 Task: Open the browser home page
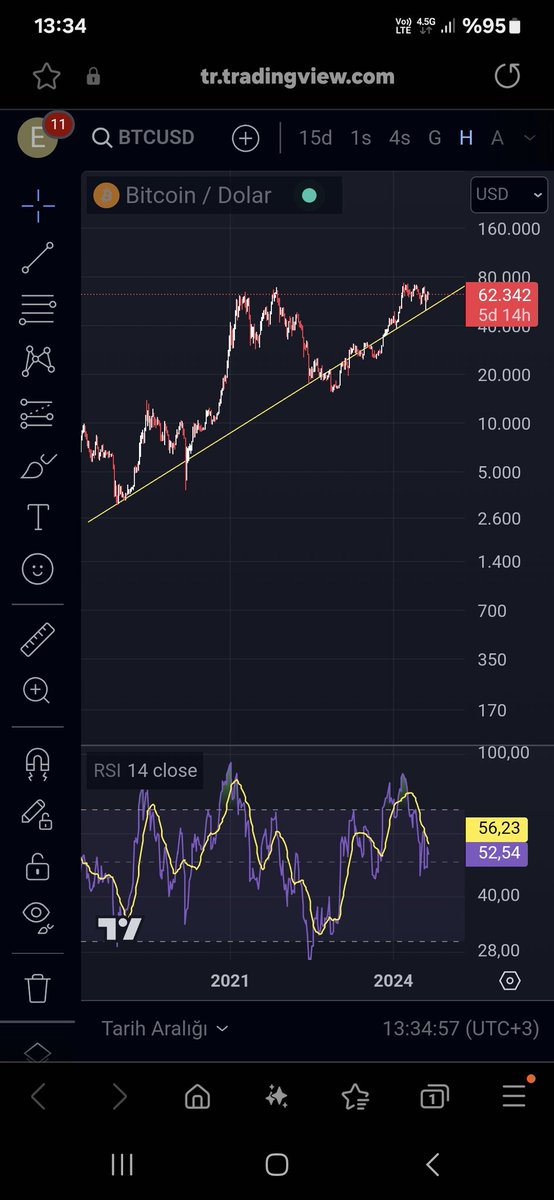pos(198,1097)
